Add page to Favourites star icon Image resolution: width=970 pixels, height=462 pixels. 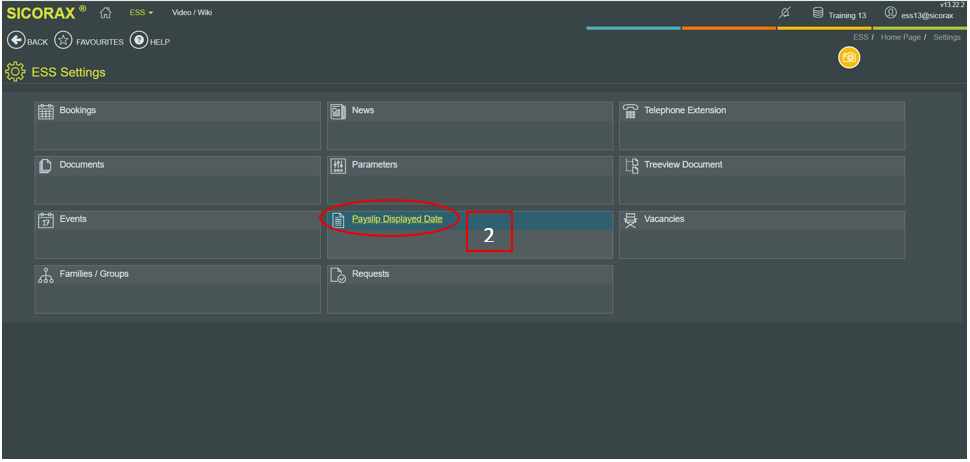coord(64,41)
